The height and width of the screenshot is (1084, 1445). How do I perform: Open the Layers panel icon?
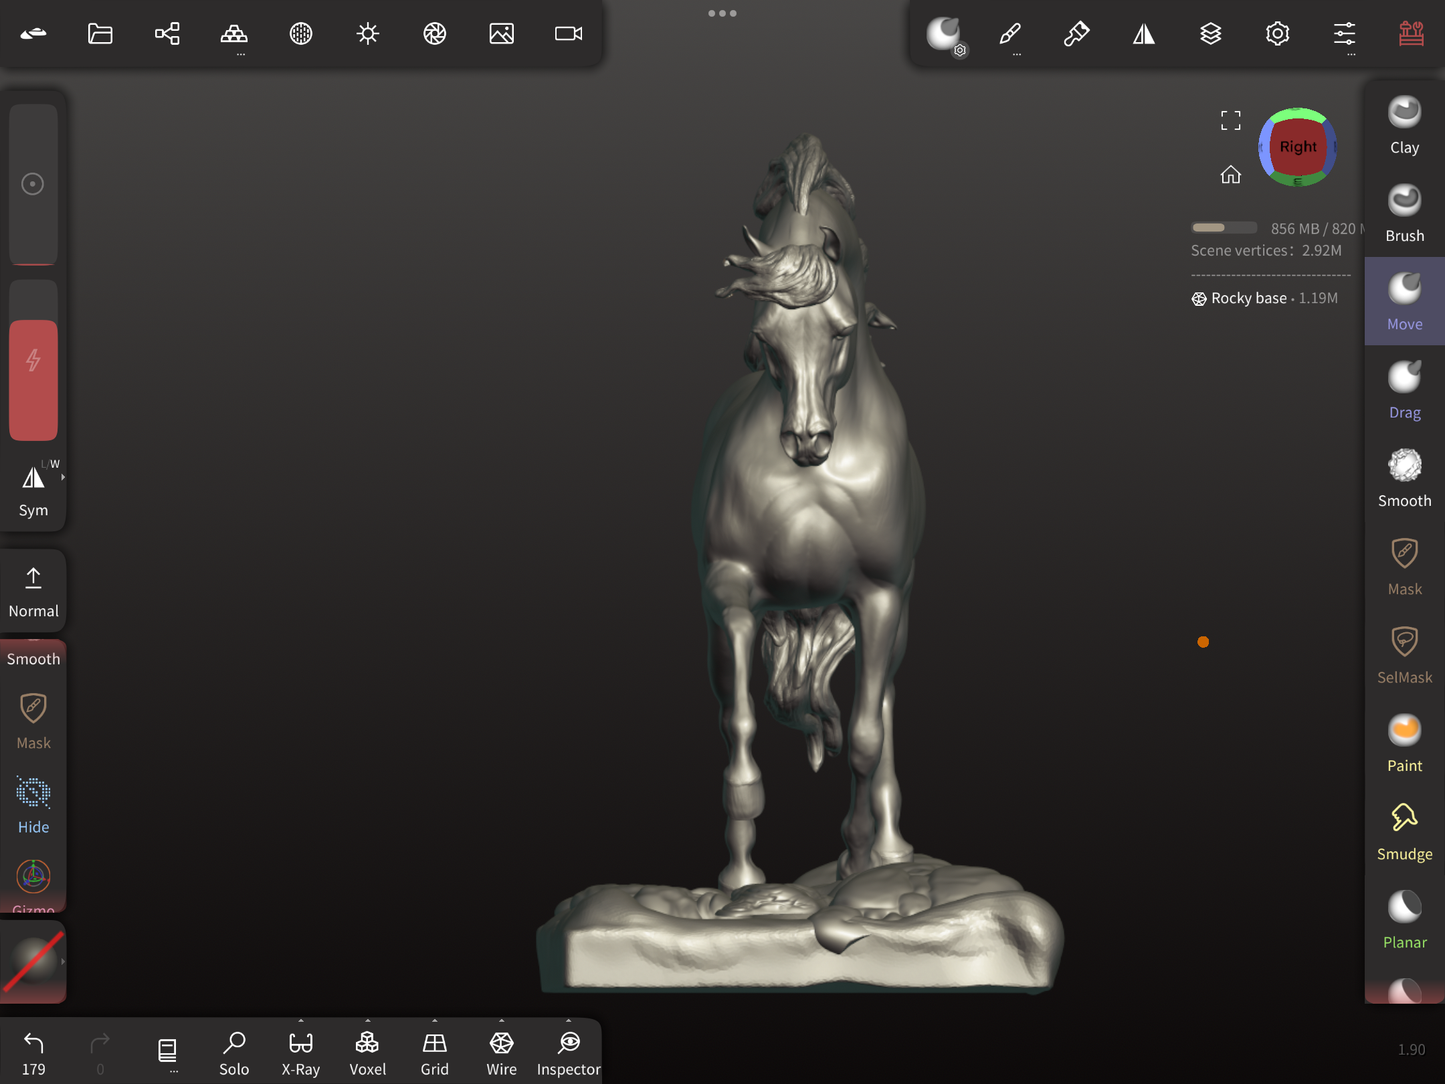coord(1210,34)
